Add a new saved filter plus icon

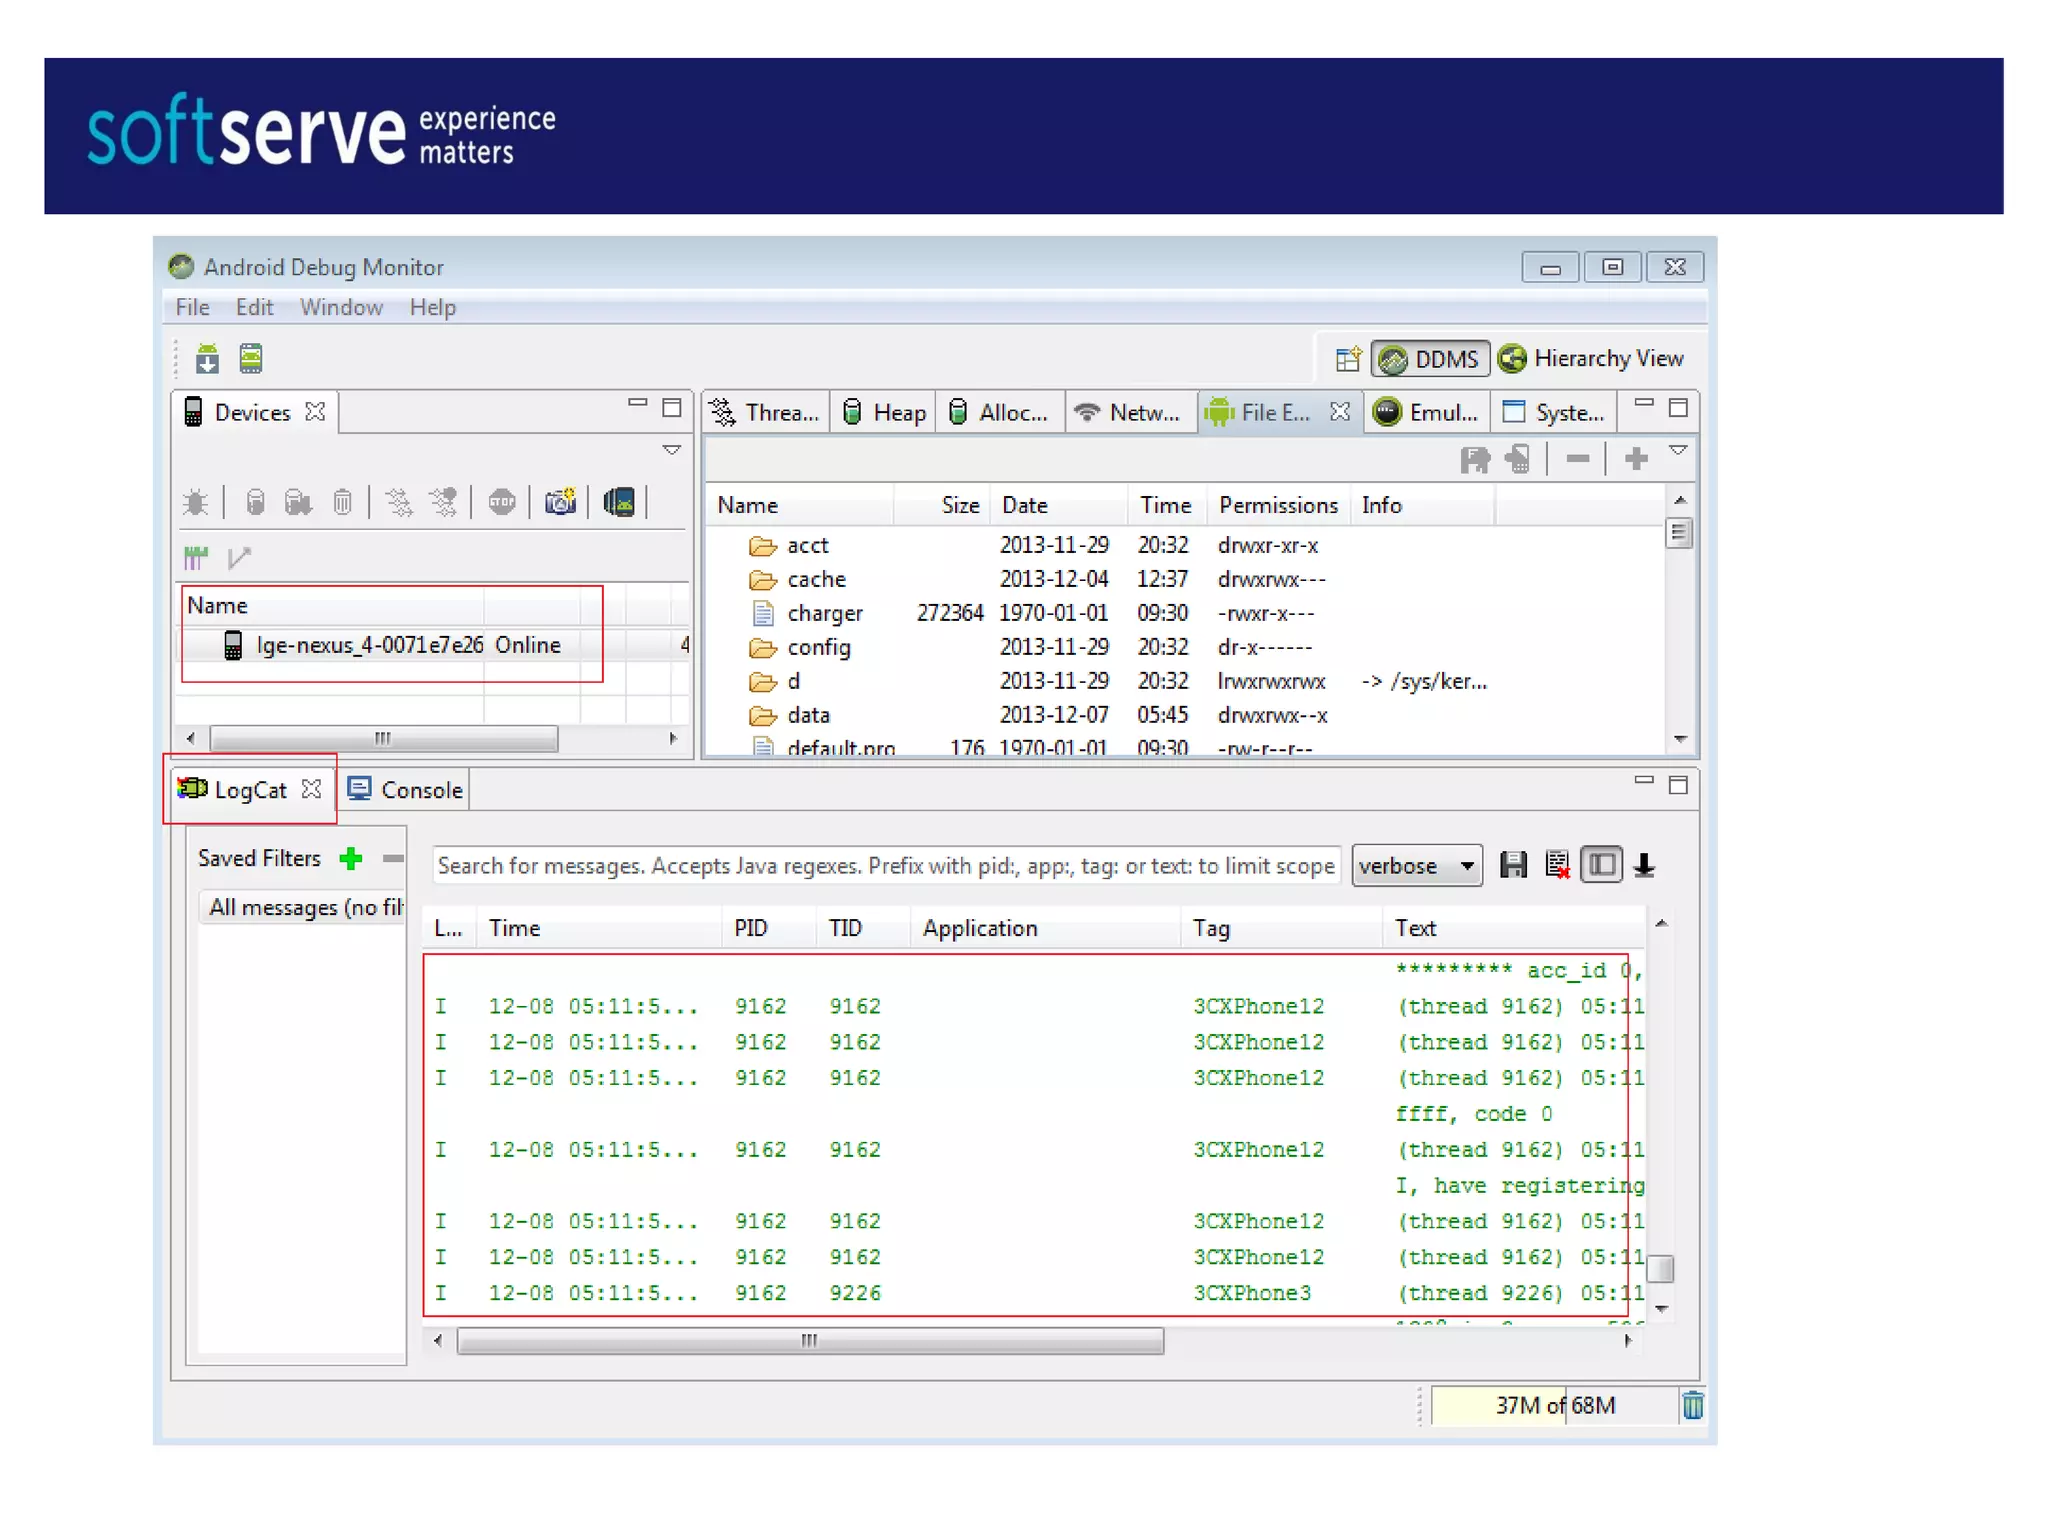pyautogui.click(x=351, y=858)
